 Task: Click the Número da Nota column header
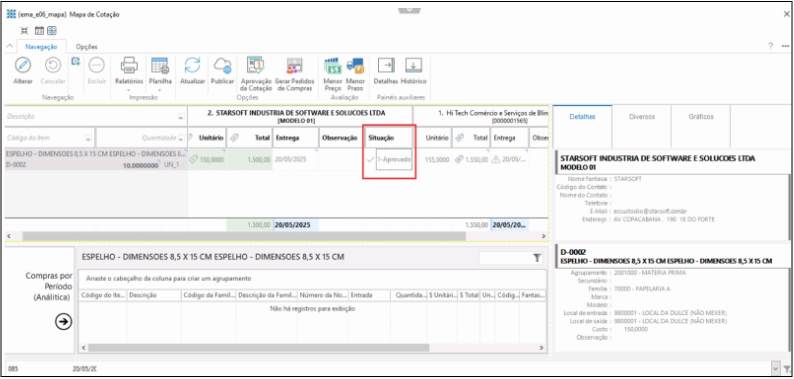322,294
